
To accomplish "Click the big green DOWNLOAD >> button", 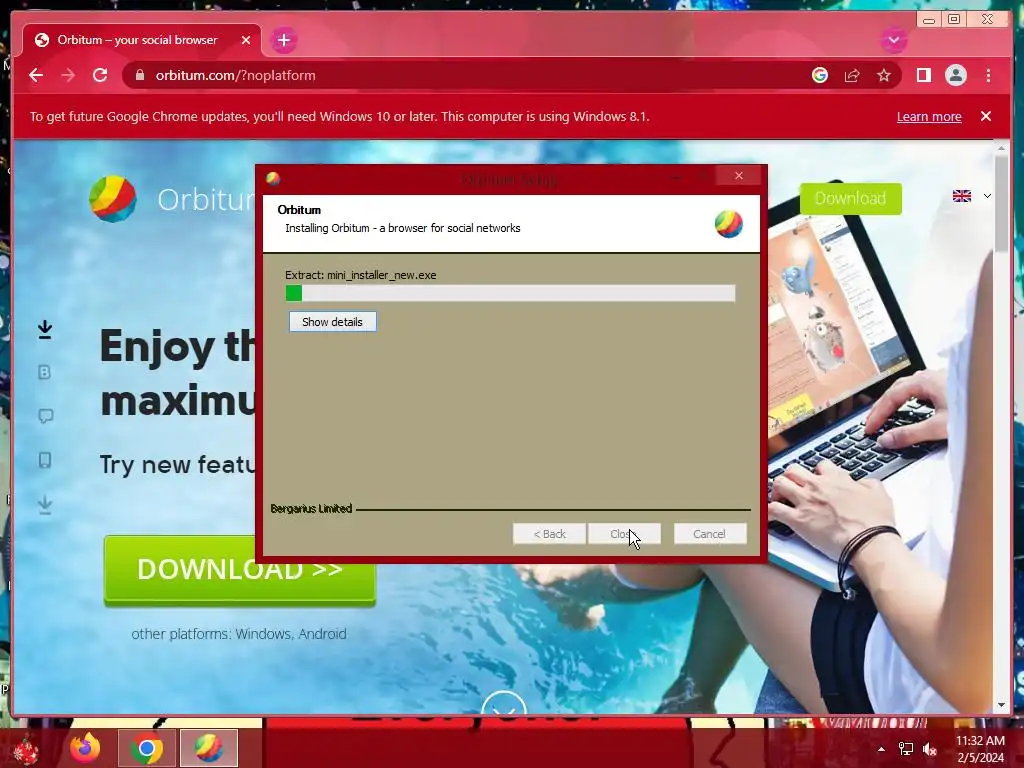I will pos(240,569).
